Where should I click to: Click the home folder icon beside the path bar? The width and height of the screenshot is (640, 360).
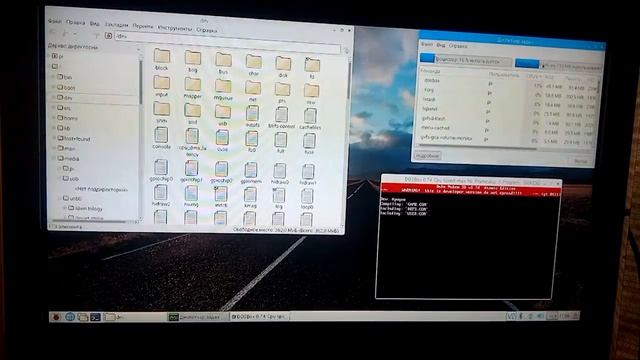tap(109, 36)
